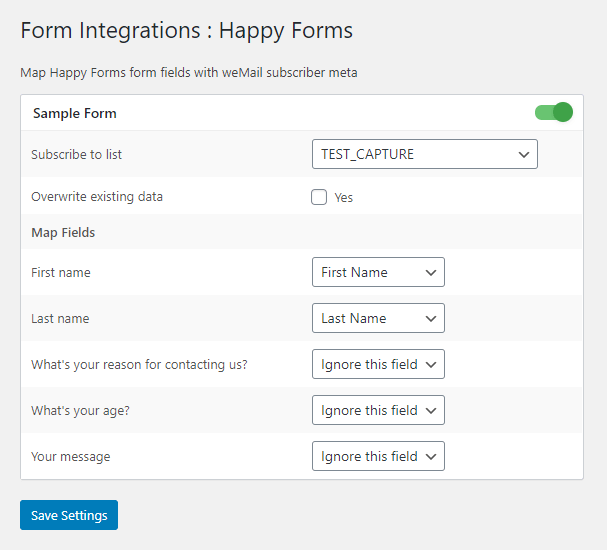This screenshot has height=550, width=607.
Task: Click the Subscribe to list label
Action: coord(76,154)
